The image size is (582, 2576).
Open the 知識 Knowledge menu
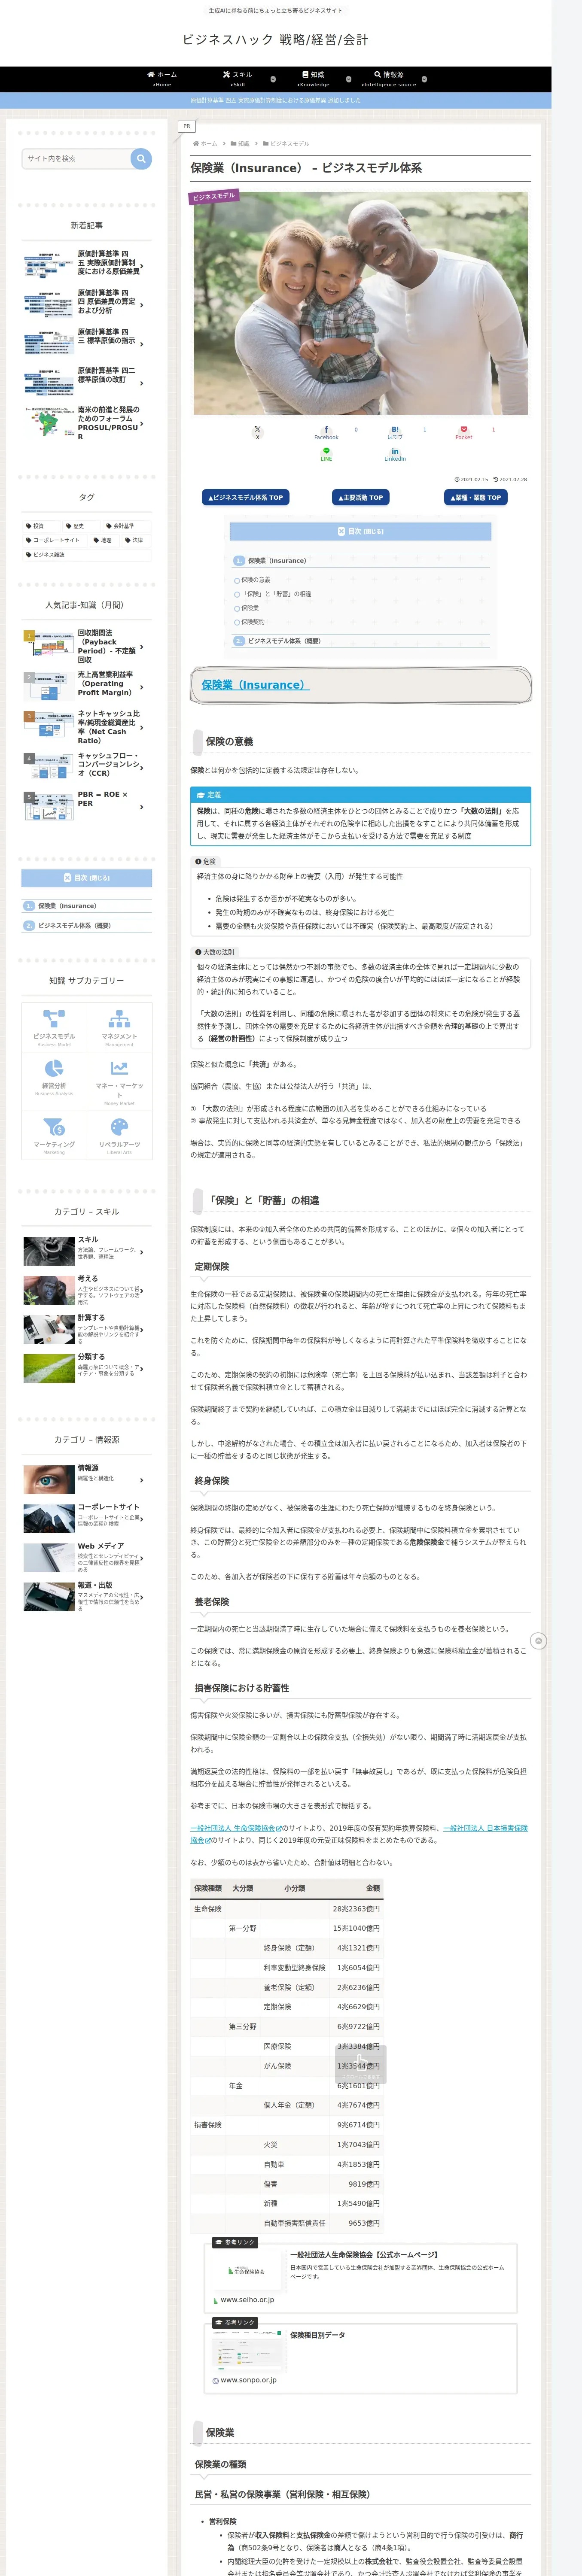[x=313, y=79]
